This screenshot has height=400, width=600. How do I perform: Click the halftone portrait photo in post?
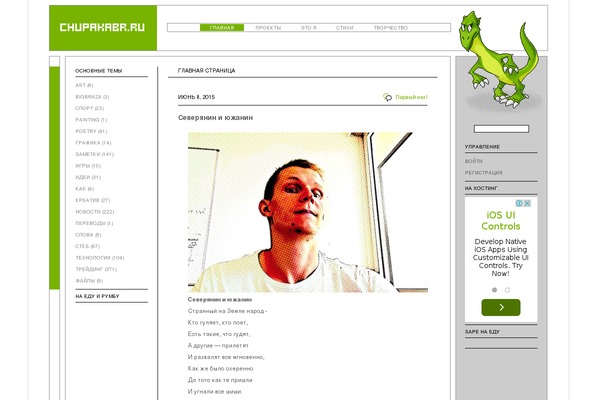[x=308, y=212]
